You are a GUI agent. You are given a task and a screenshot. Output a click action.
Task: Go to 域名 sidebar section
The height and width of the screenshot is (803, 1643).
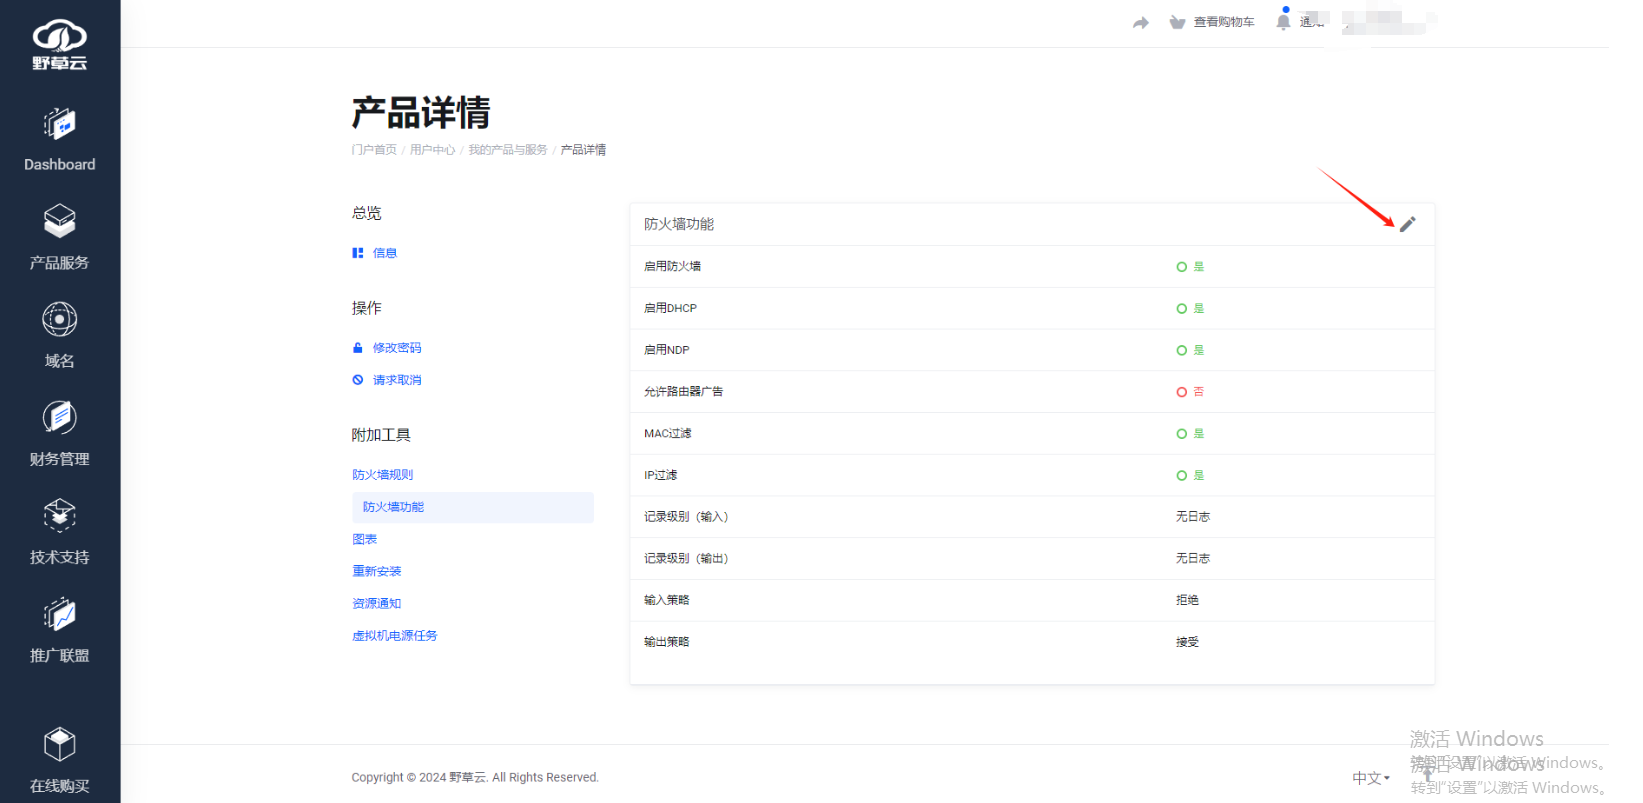pyautogui.click(x=60, y=335)
